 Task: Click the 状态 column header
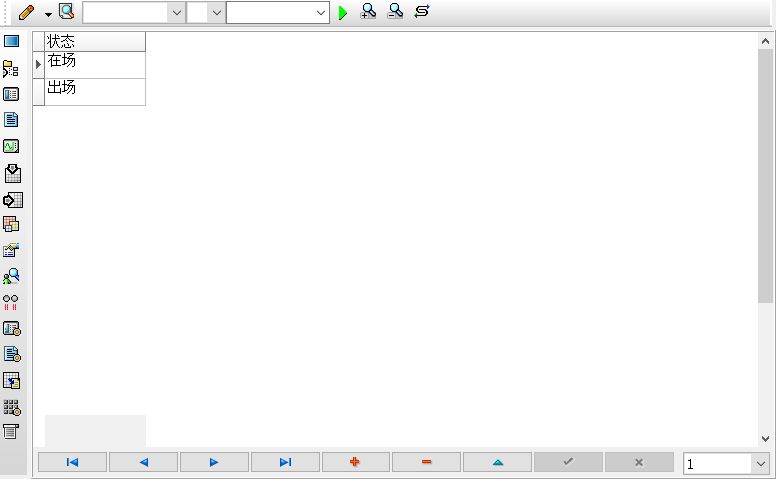[x=95, y=42]
